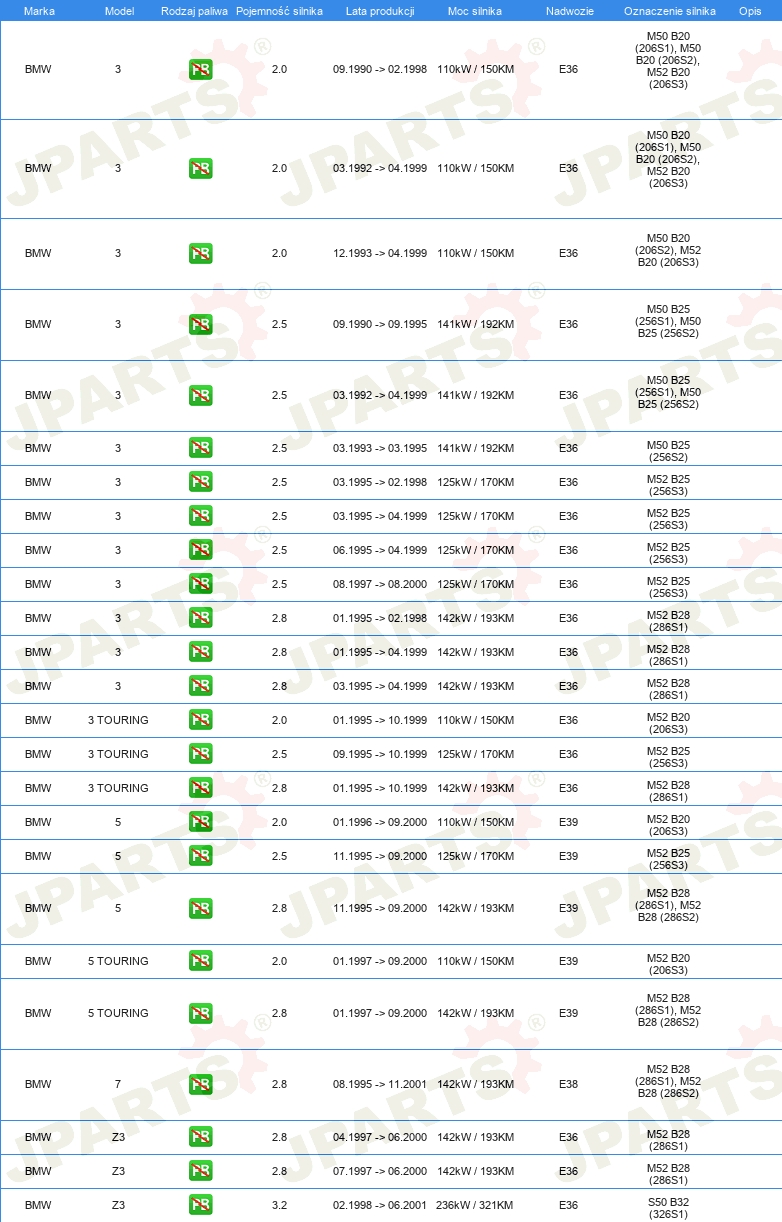Image resolution: width=782 pixels, height=1222 pixels.
Task: Click the fuel icon in the 3 TOURING 2.5 row
Action: [x=200, y=754]
